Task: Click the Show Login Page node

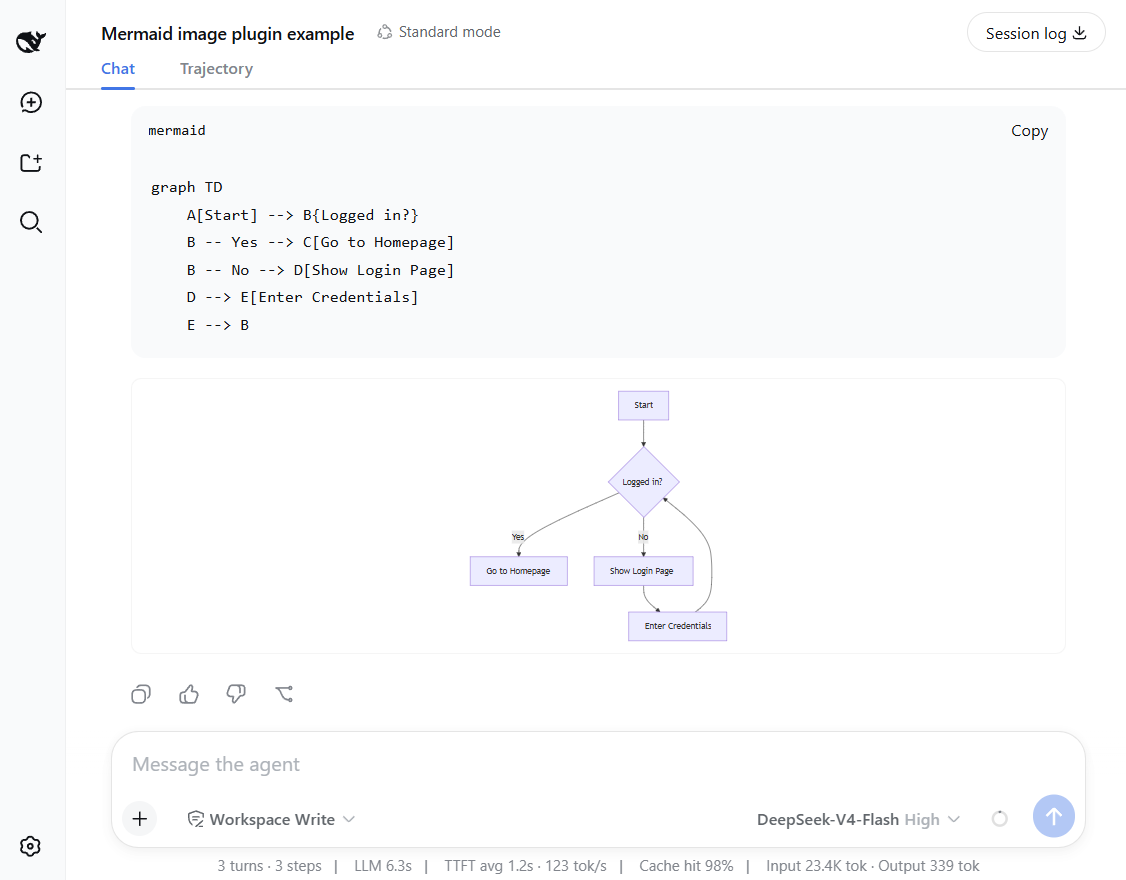Action: coord(643,571)
